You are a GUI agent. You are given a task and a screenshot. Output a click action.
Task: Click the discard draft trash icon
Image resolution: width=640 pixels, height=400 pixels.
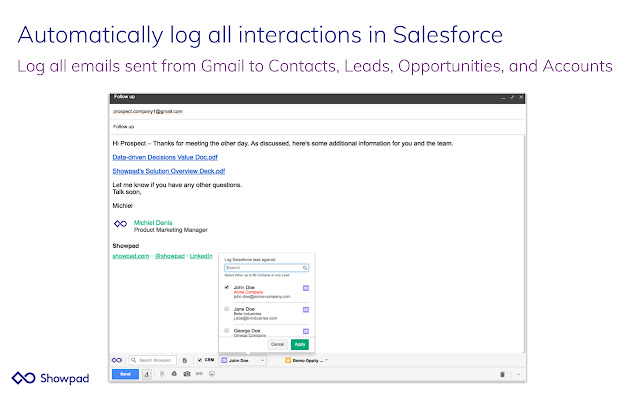[502, 374]
